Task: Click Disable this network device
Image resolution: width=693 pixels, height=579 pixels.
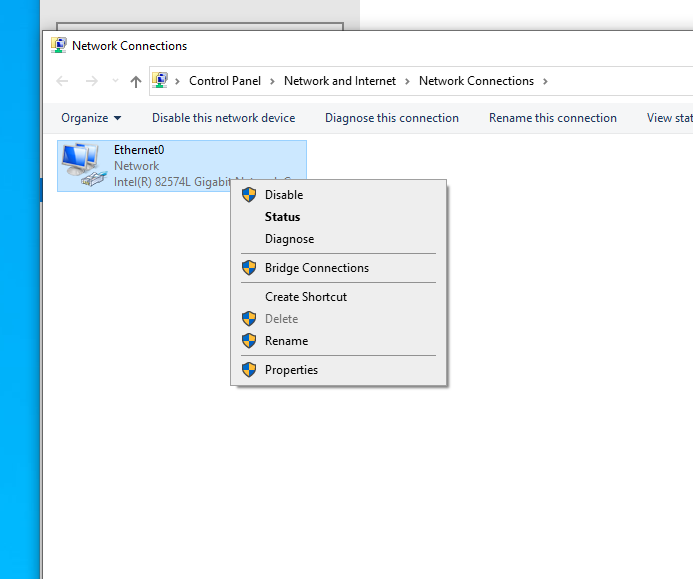Action: 223,118
